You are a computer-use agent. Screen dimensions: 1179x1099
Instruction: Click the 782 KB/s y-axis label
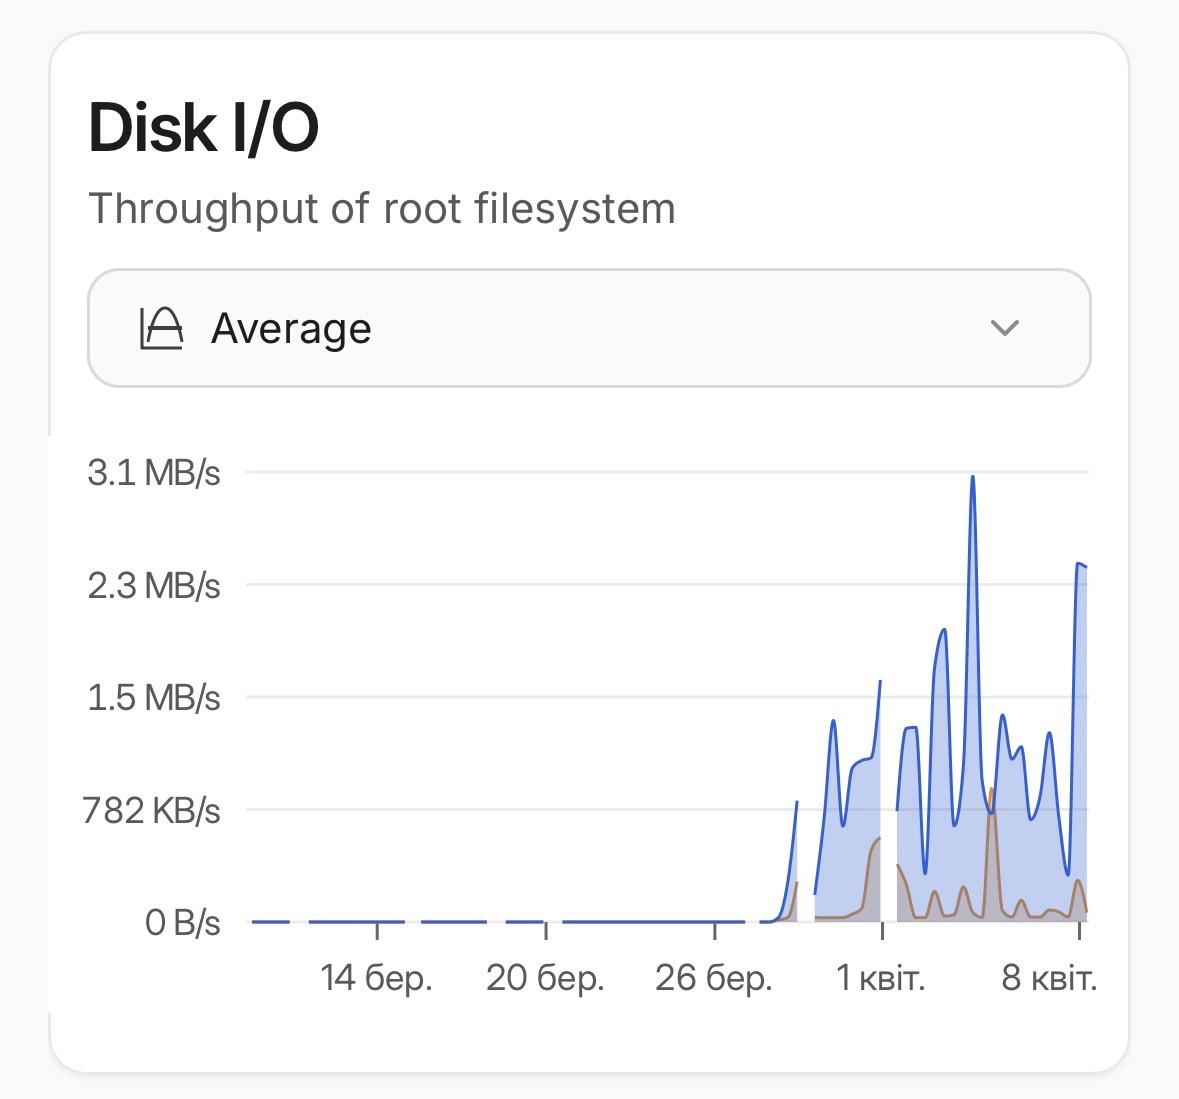(x=151, y=810)
